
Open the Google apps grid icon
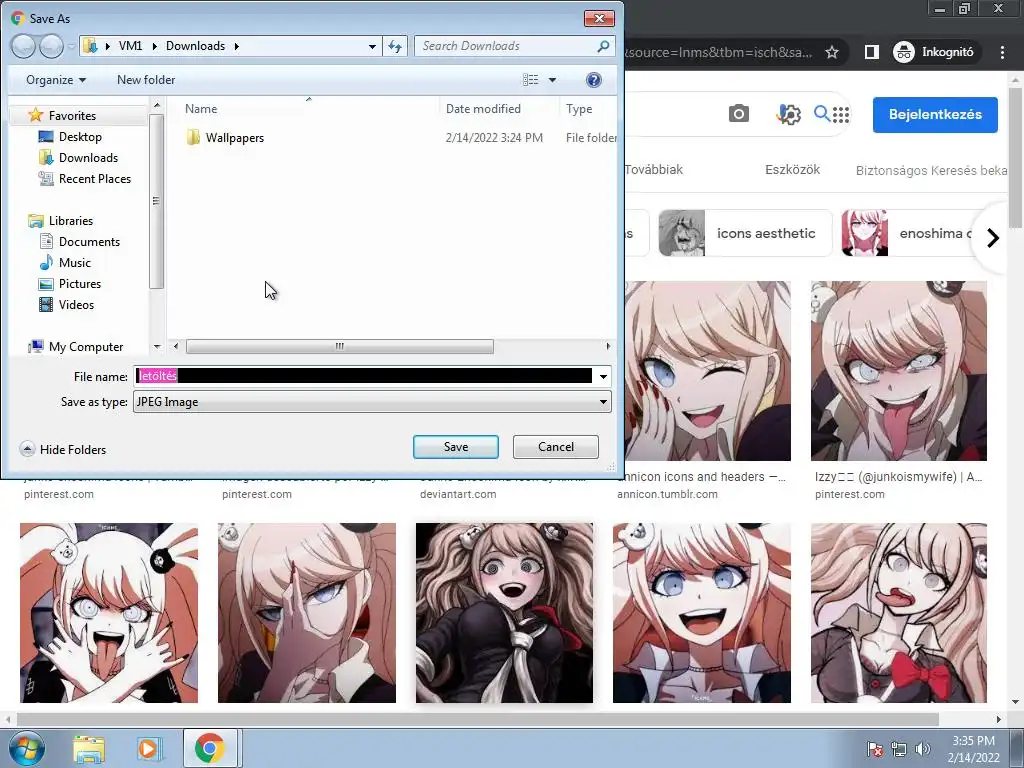point(841,115)
